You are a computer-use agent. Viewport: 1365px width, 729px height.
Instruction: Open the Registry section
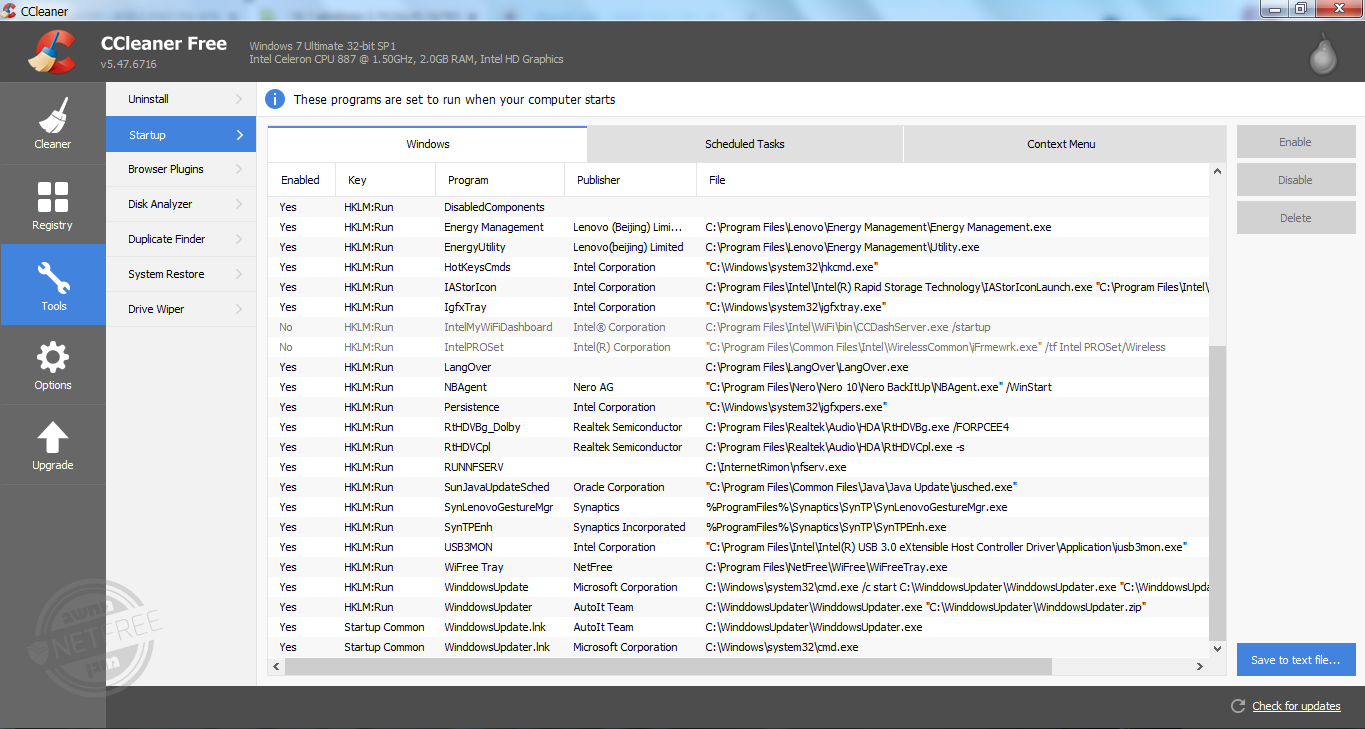click(x=52, y=204)
